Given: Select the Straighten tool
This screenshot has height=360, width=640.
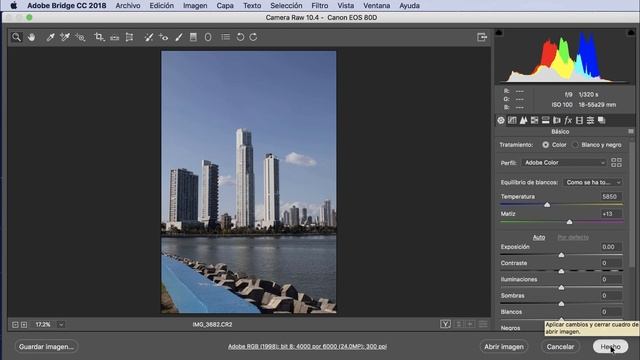Looking at the screenshot, I should (114, 37).
